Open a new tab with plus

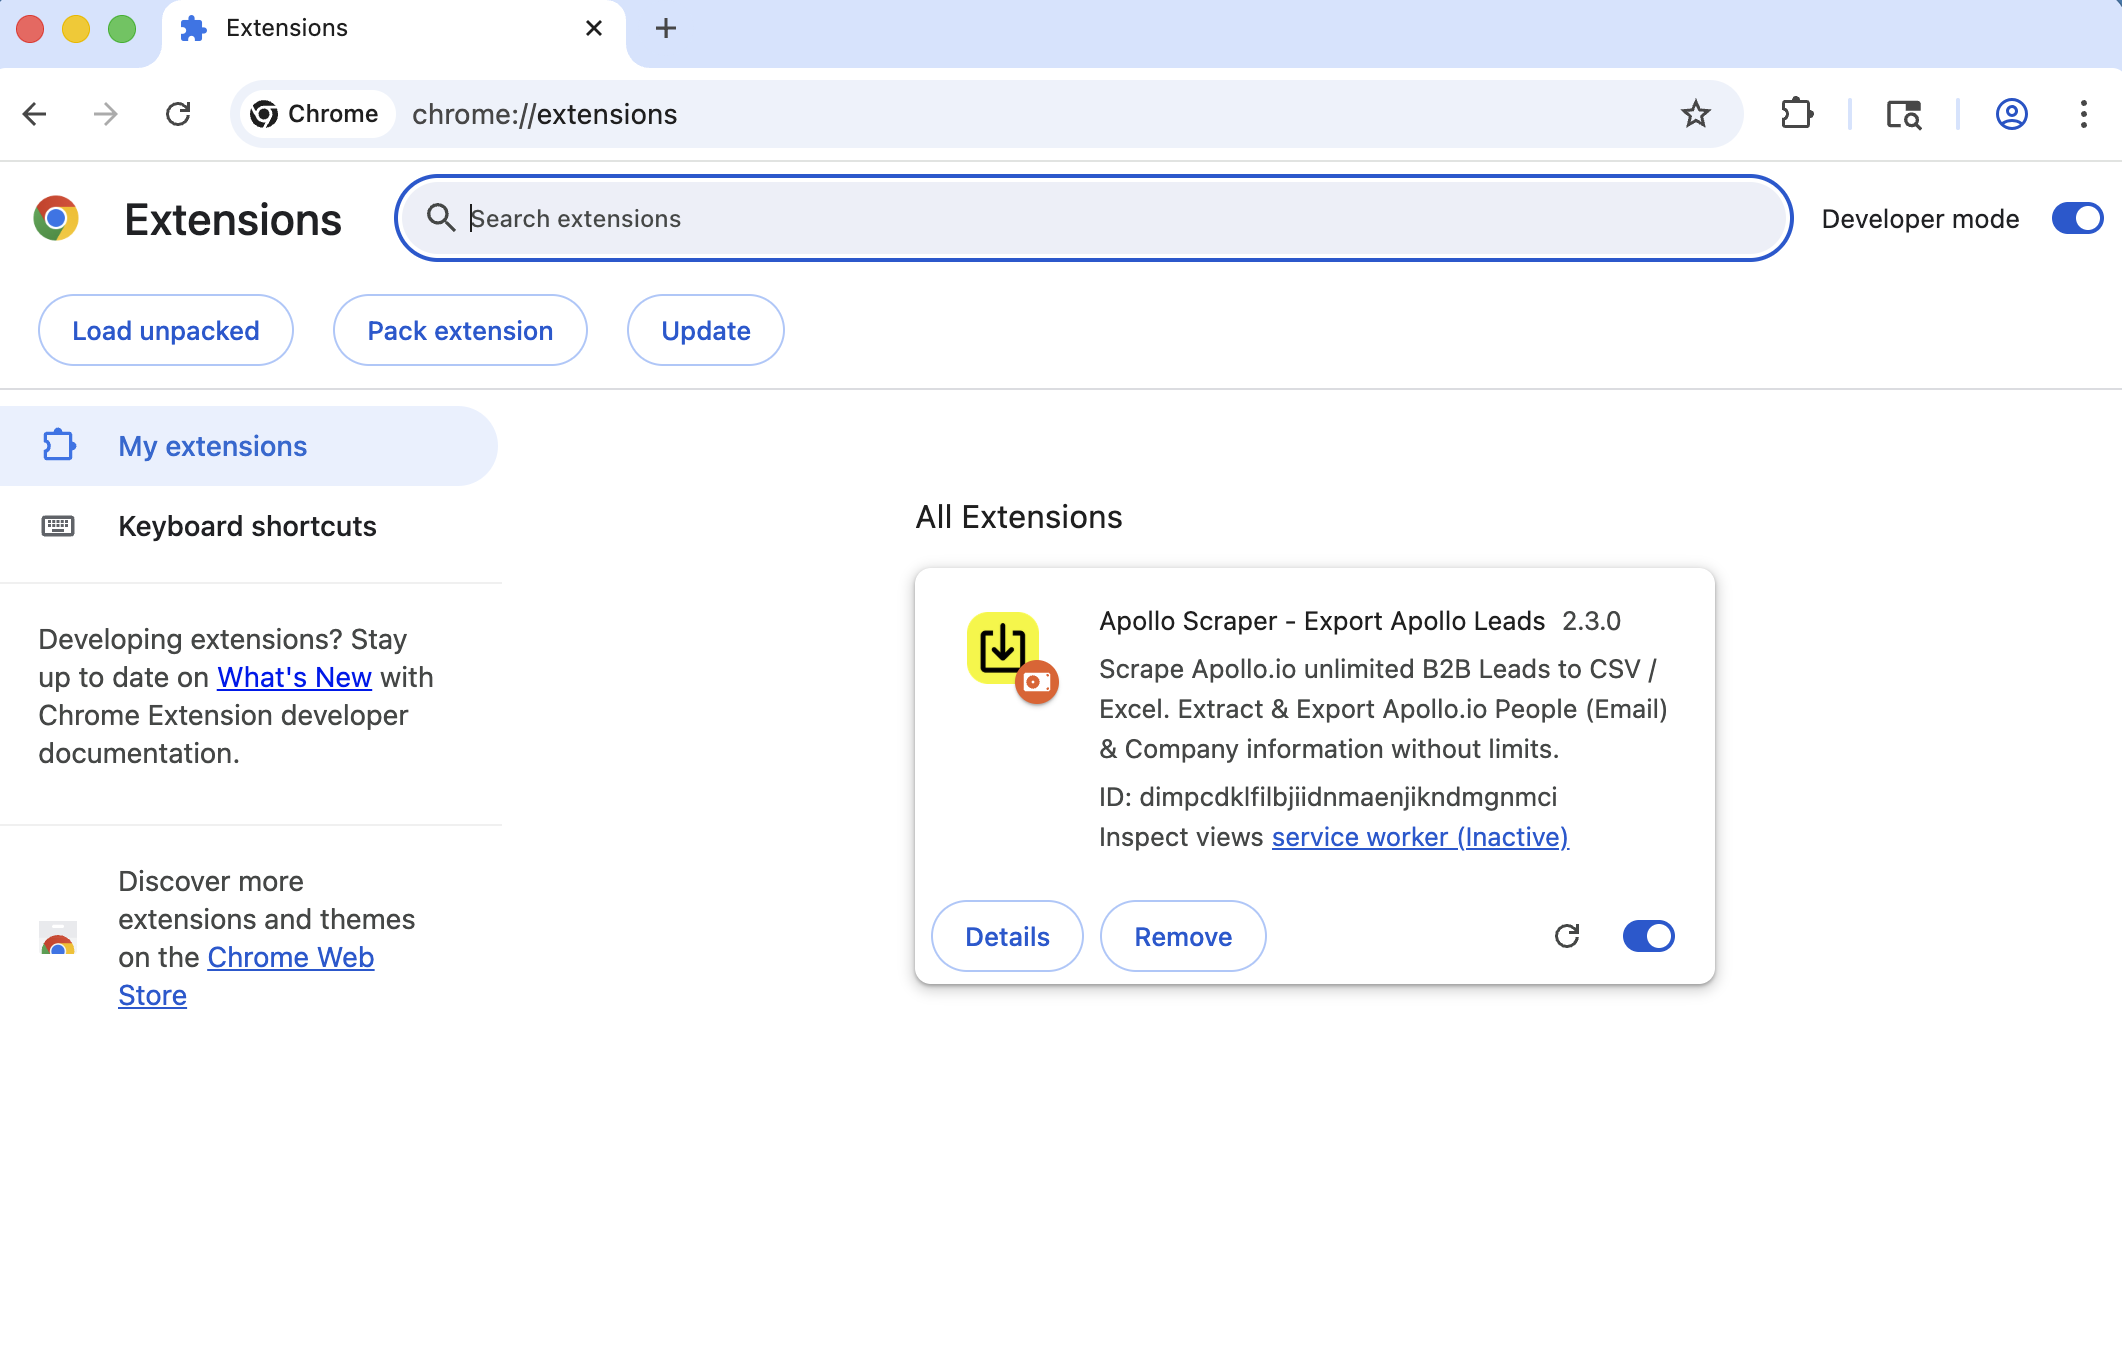point(666,28)
